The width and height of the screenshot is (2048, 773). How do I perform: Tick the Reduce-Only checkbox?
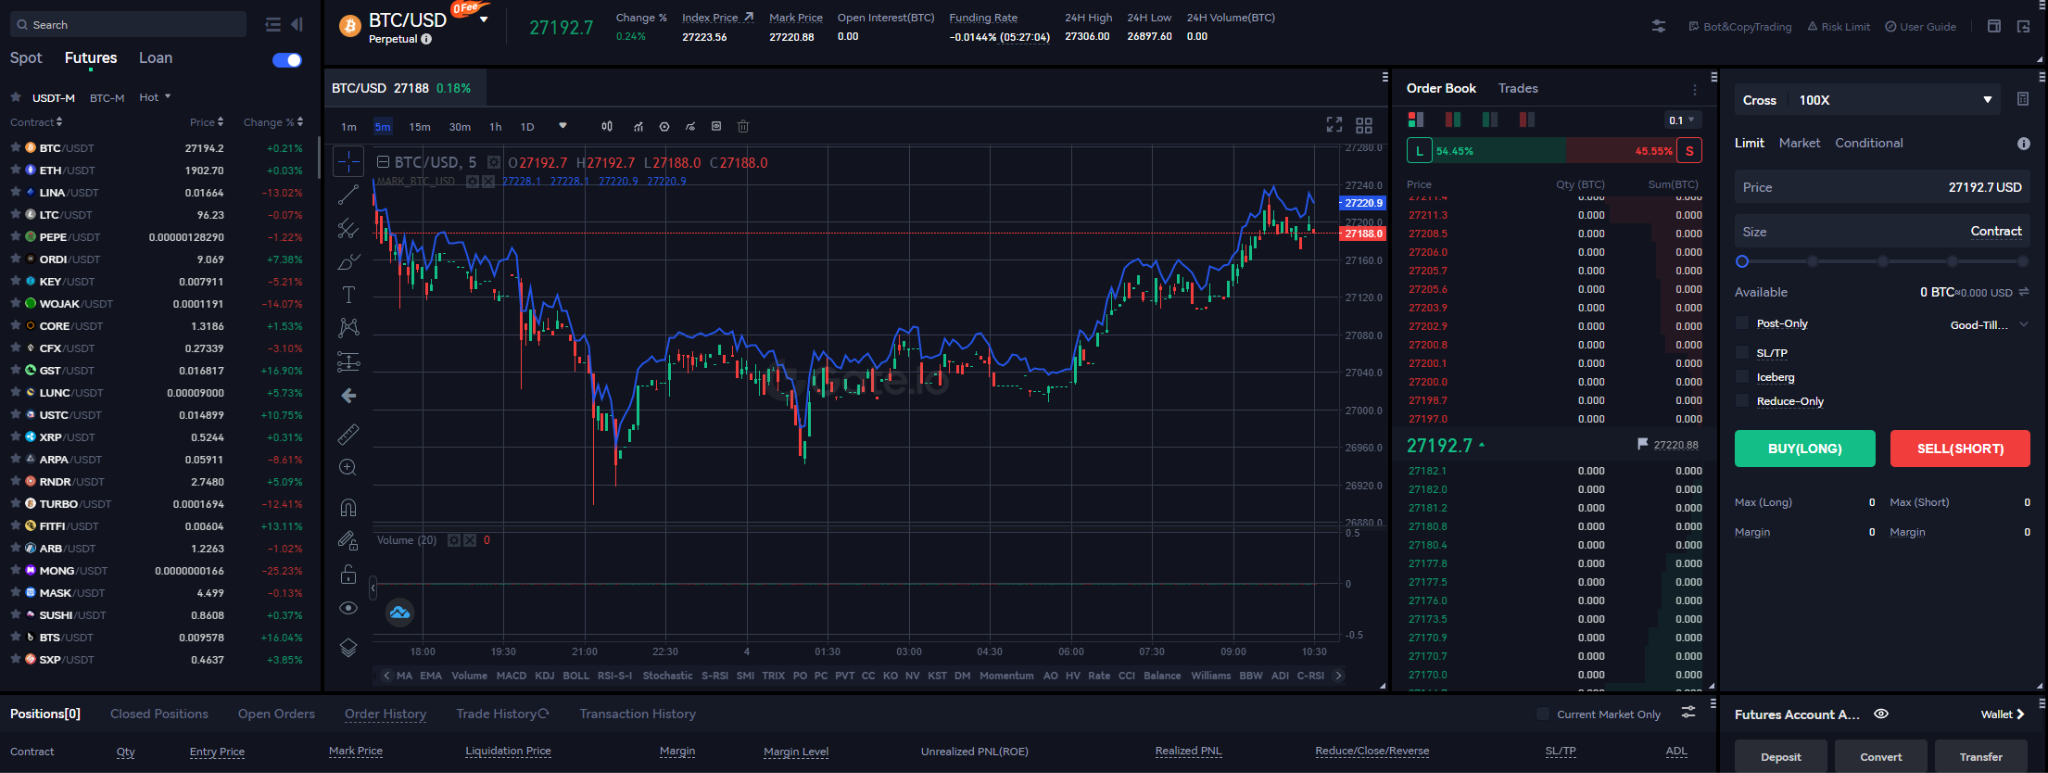pyautogui.click(x=1742, y=401)
